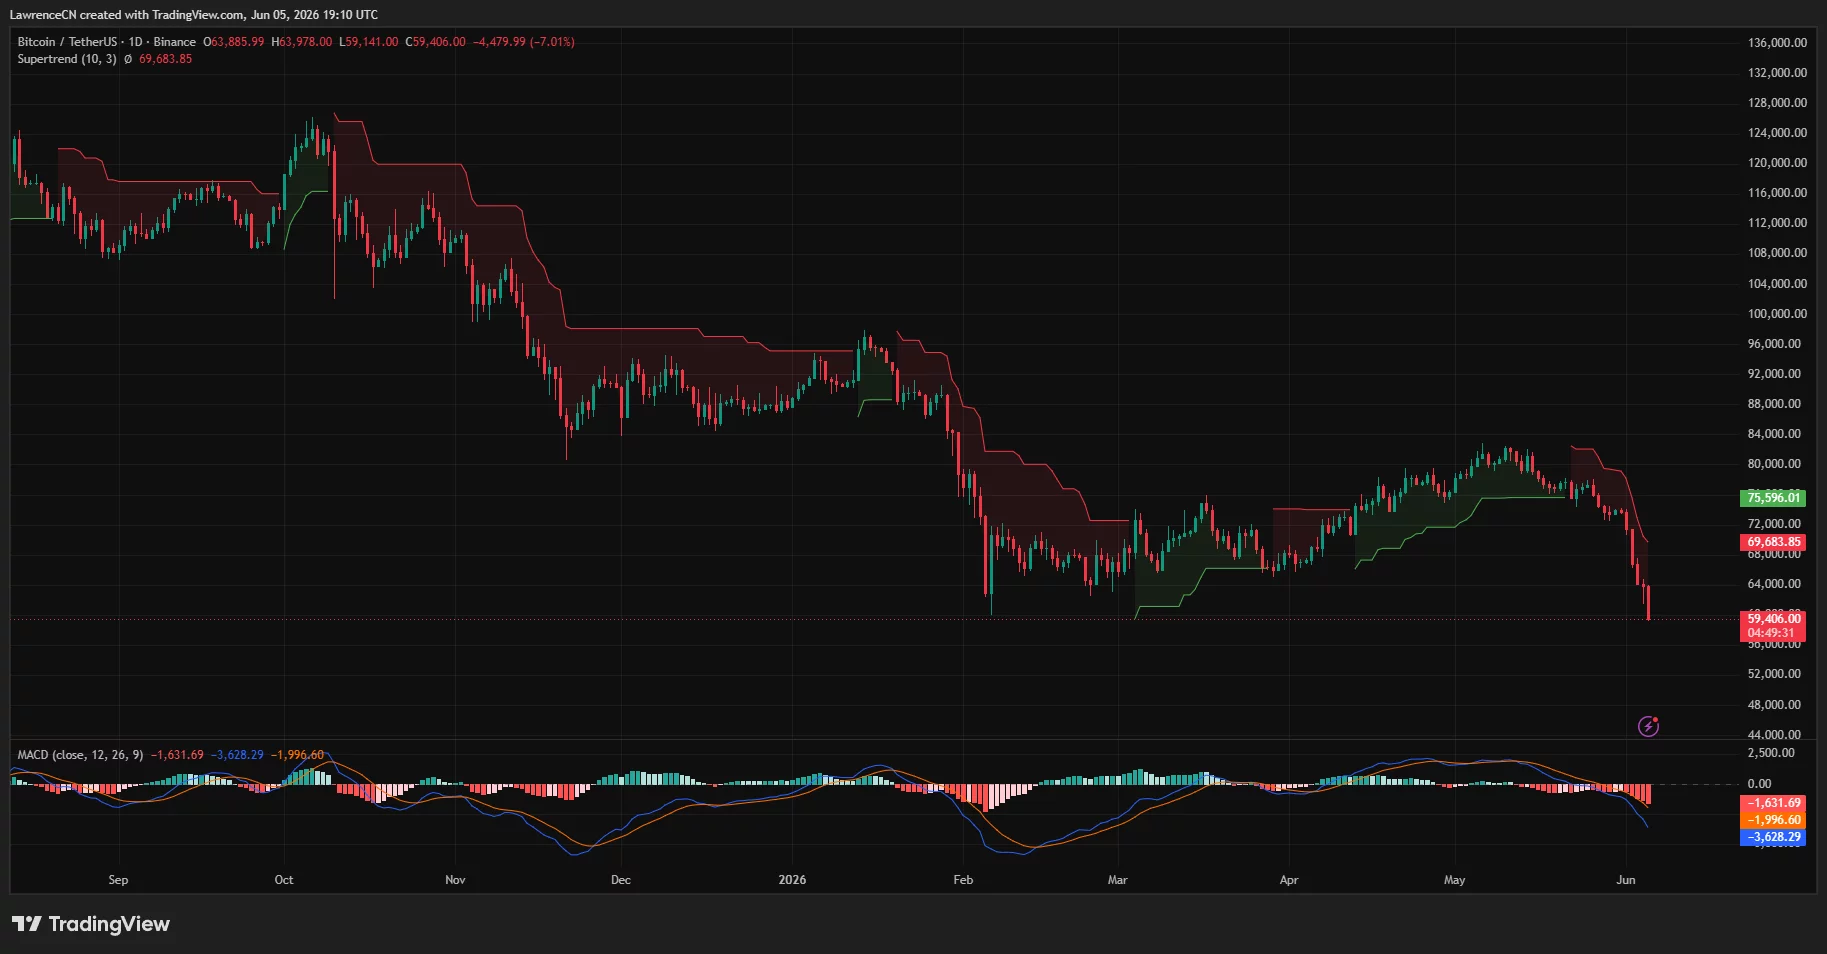Click the 0.00 MACD scale label
This screenshot has width=1827, height=954.
[1759, 784]
